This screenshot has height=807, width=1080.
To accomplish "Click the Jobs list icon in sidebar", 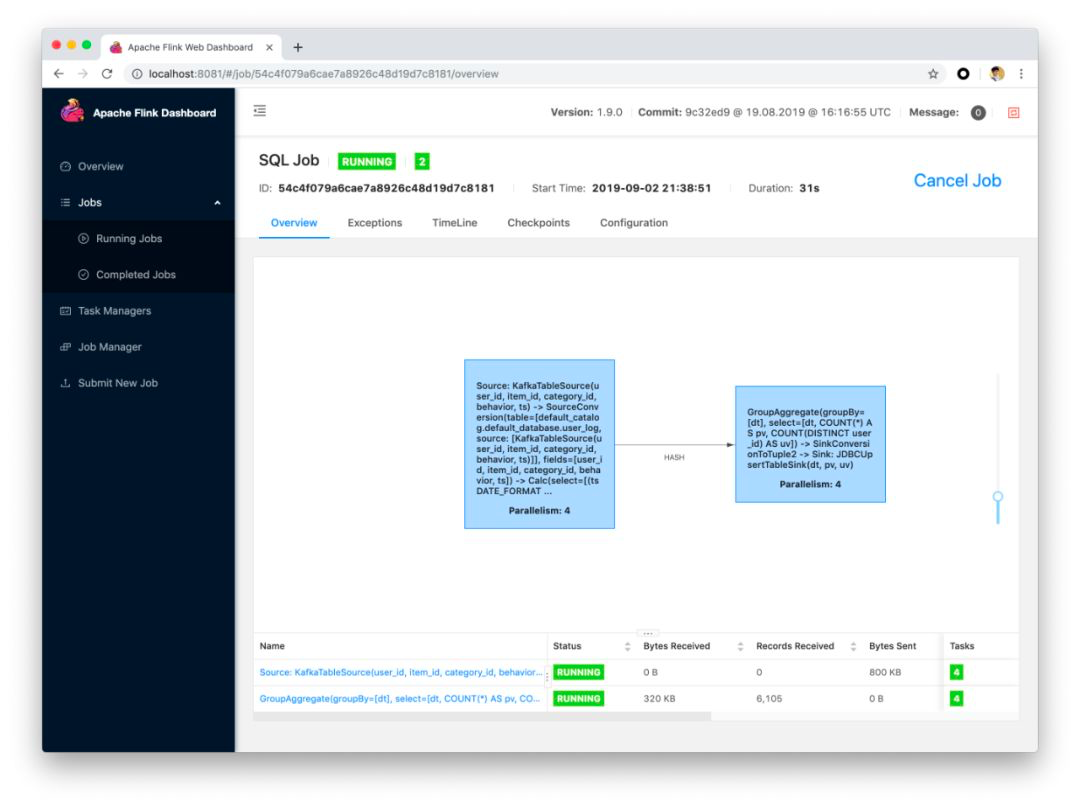I will 65,202.
